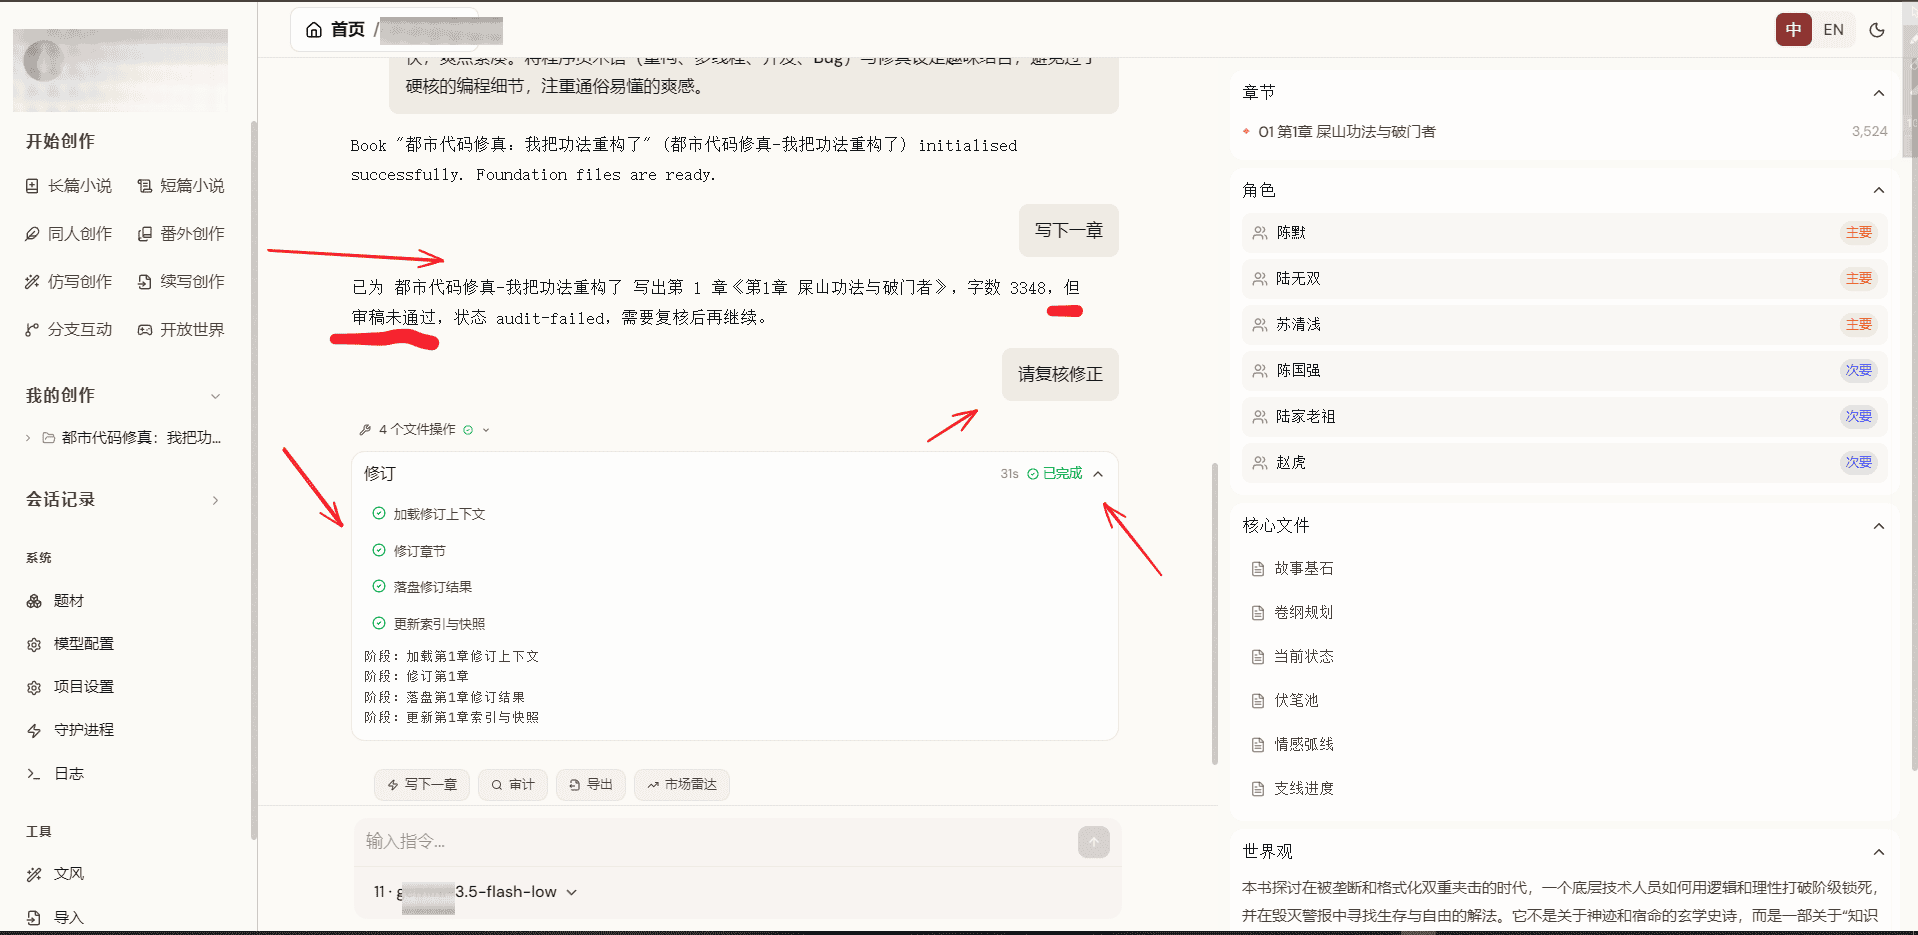Collapse 我的创作 section
This screenshot has width=1918, height=935.
click(x=215, y=396)
